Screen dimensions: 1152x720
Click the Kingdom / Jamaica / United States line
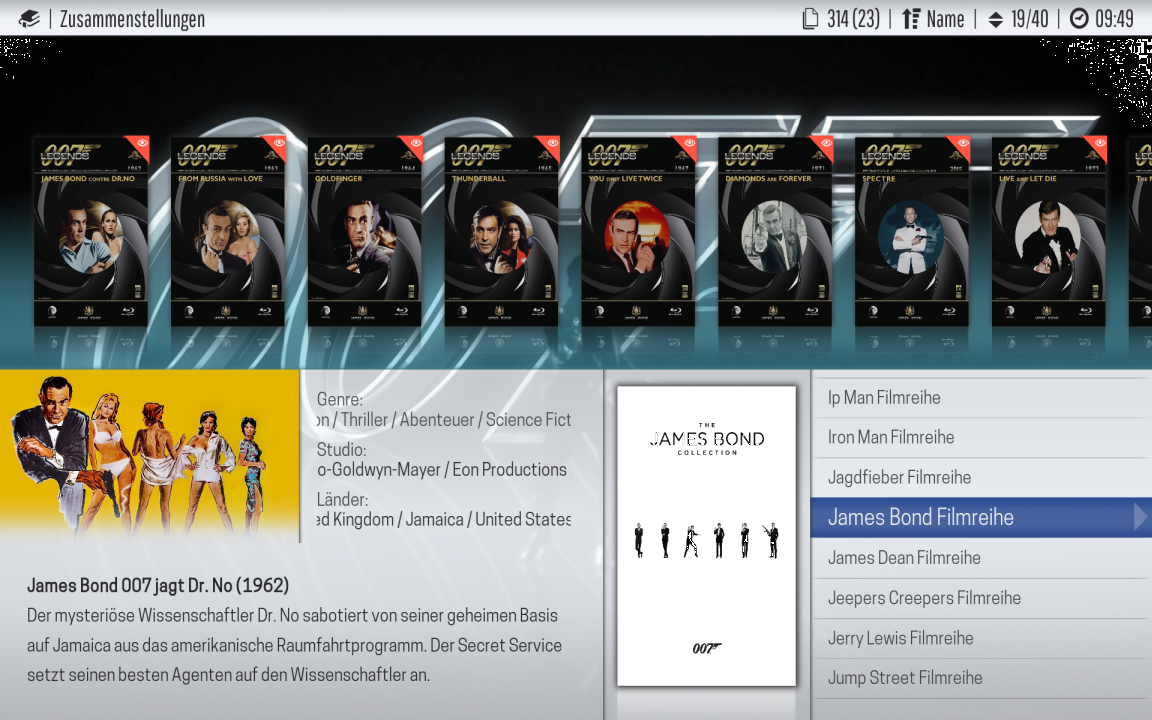coord(444,519)
